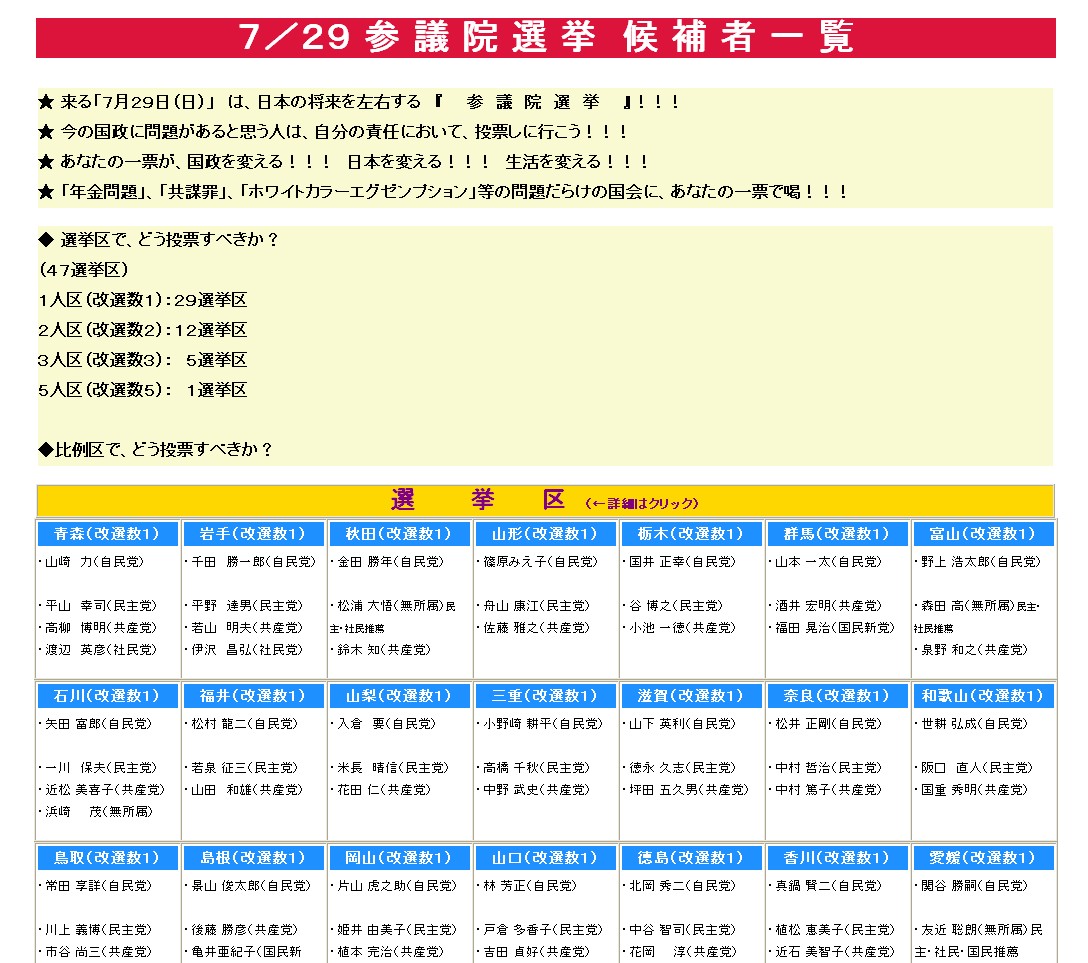The image size is (1088, 963).
Task: Click candidate 松村 龍二(自民党)
Action: point(241,724)
